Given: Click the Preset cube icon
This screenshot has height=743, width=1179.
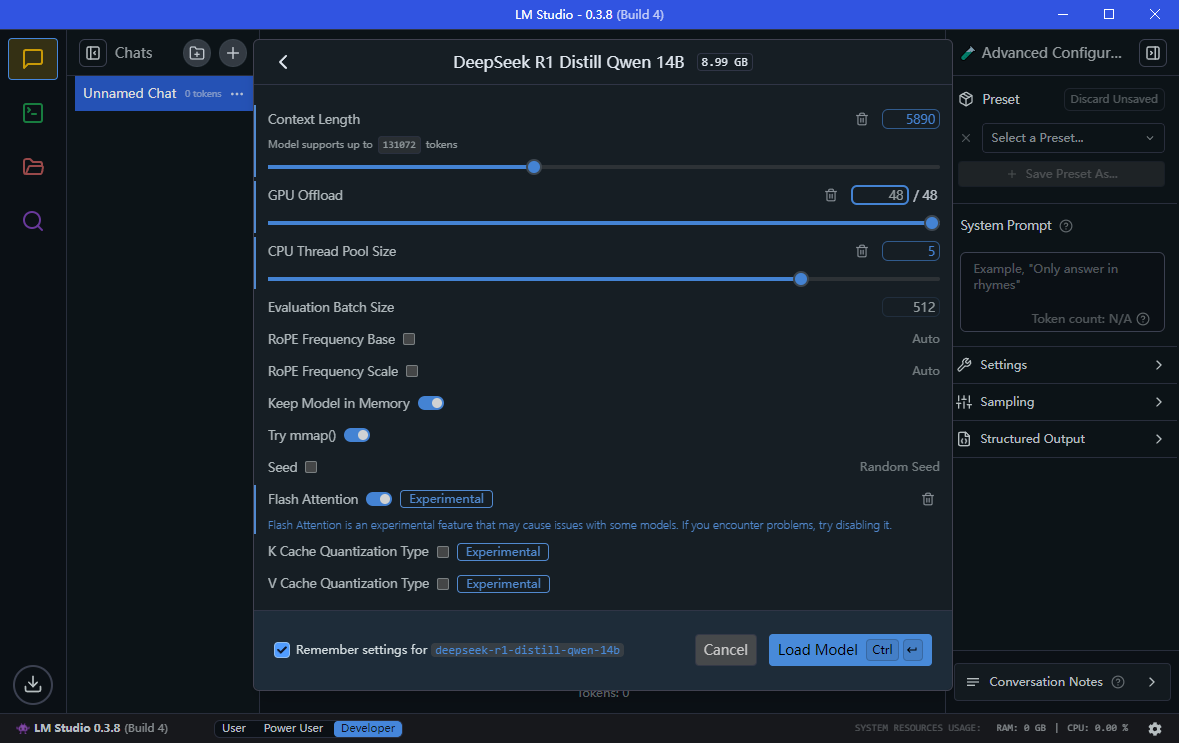Looking at the screenshot, I should 966,99.
